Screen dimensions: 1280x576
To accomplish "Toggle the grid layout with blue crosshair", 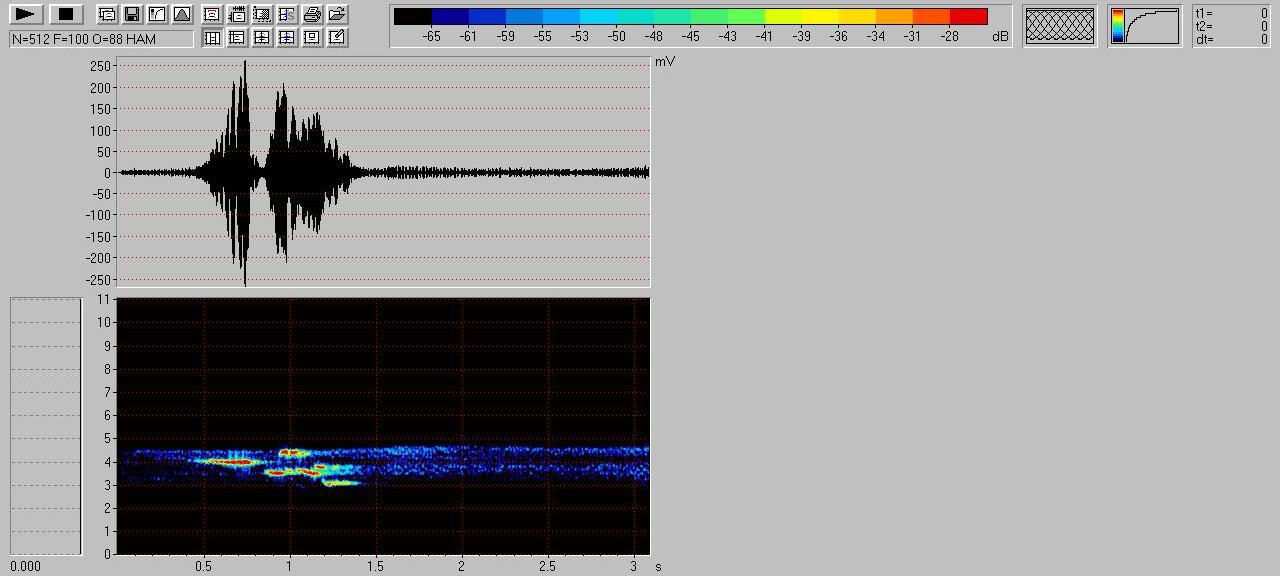I will coord(287,38).
